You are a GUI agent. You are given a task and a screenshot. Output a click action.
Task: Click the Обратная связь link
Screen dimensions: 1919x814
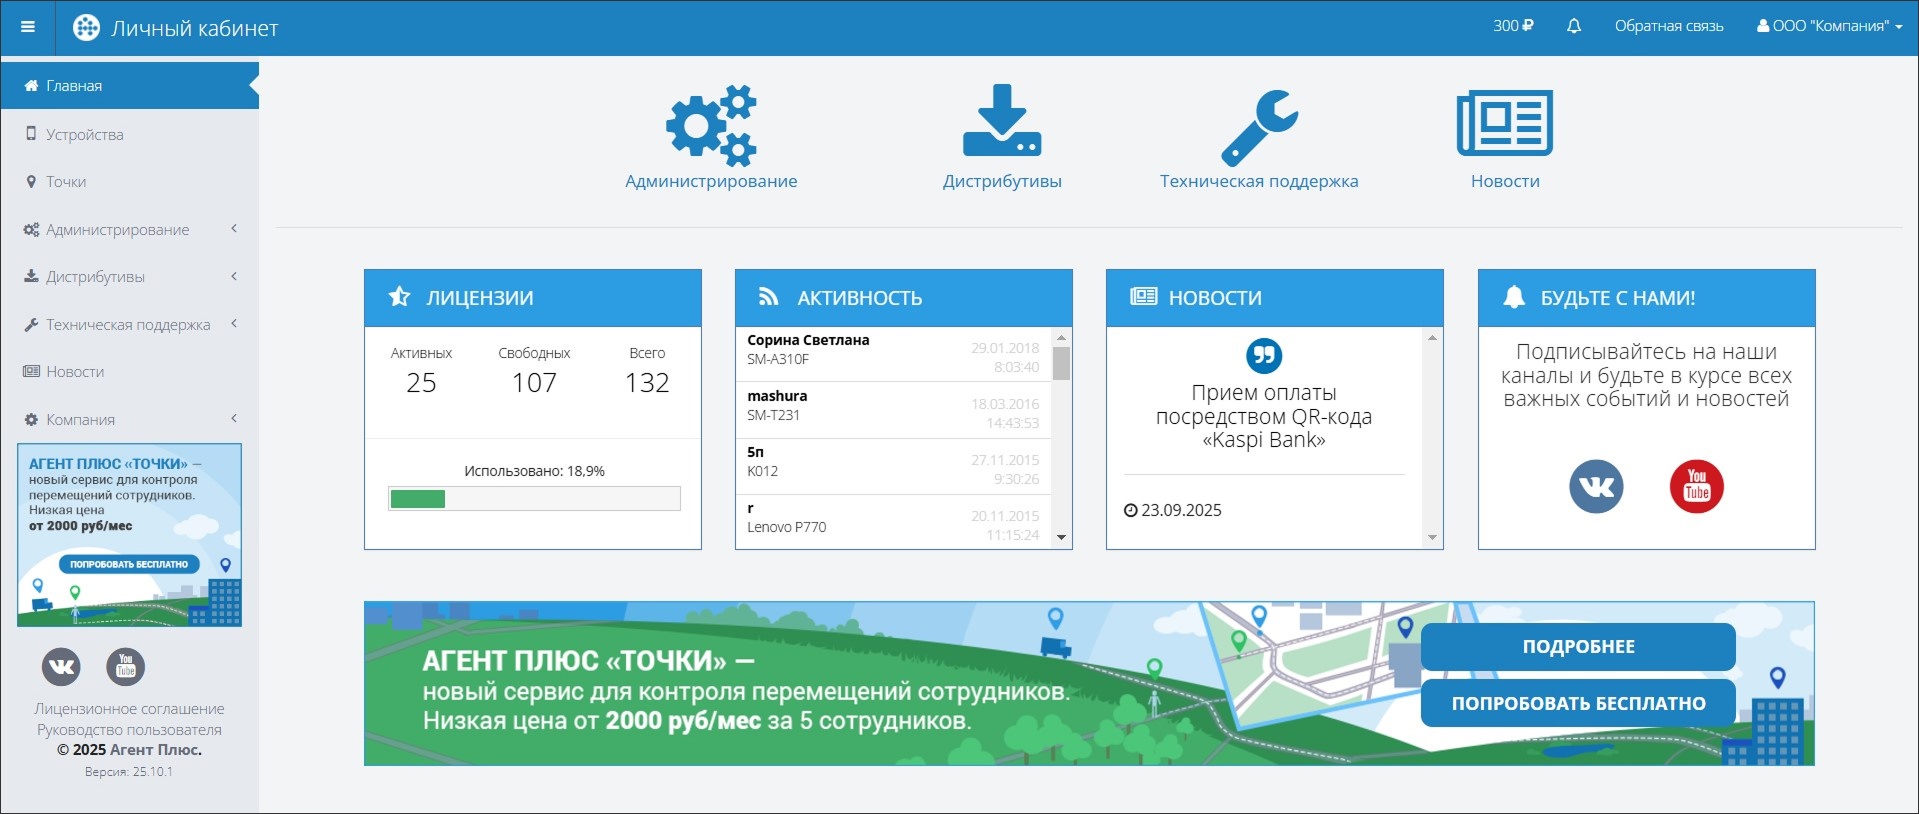[x=1668, y=26]
